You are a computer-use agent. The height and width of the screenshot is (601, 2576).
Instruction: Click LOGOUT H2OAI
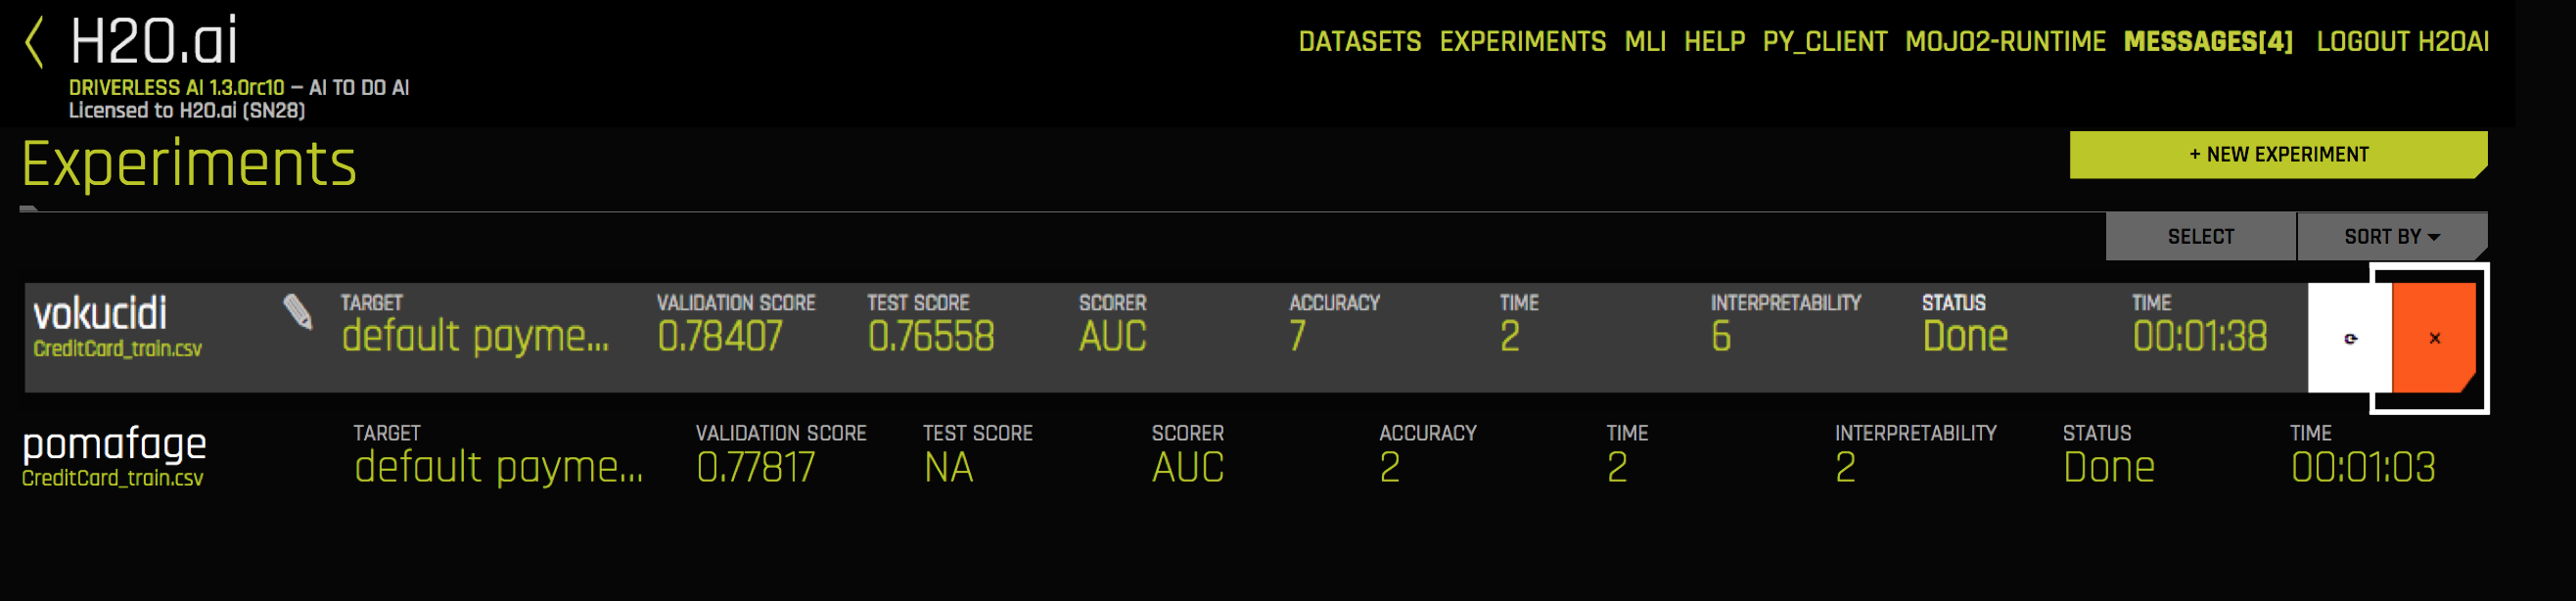(2402, 42)
